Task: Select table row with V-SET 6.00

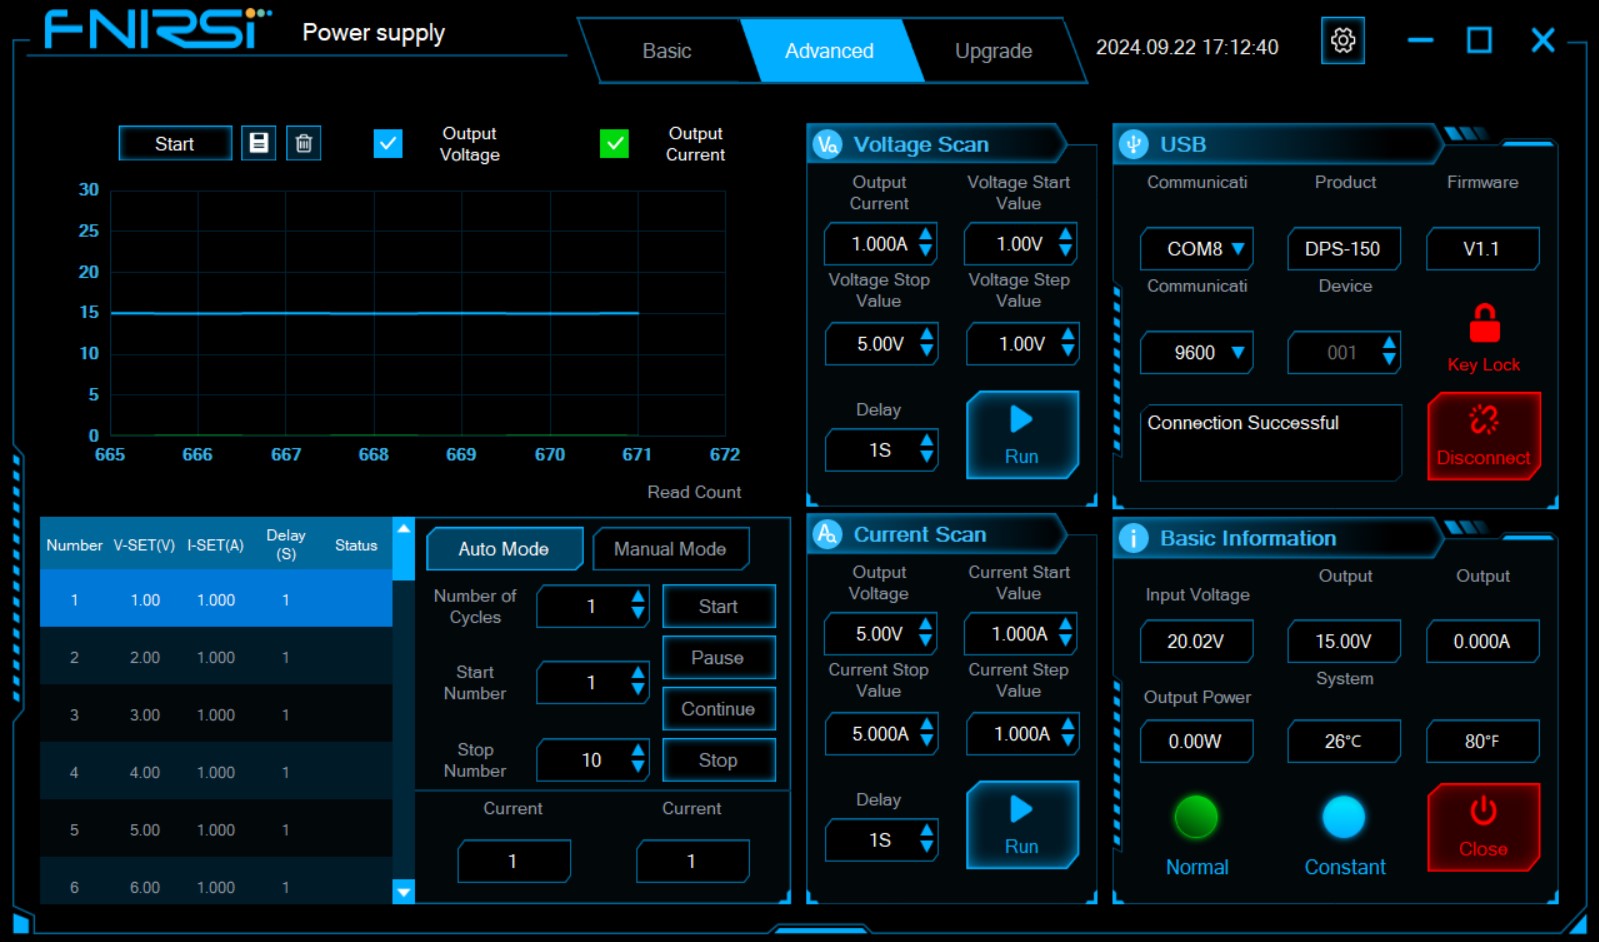Action: click(216, 883)
